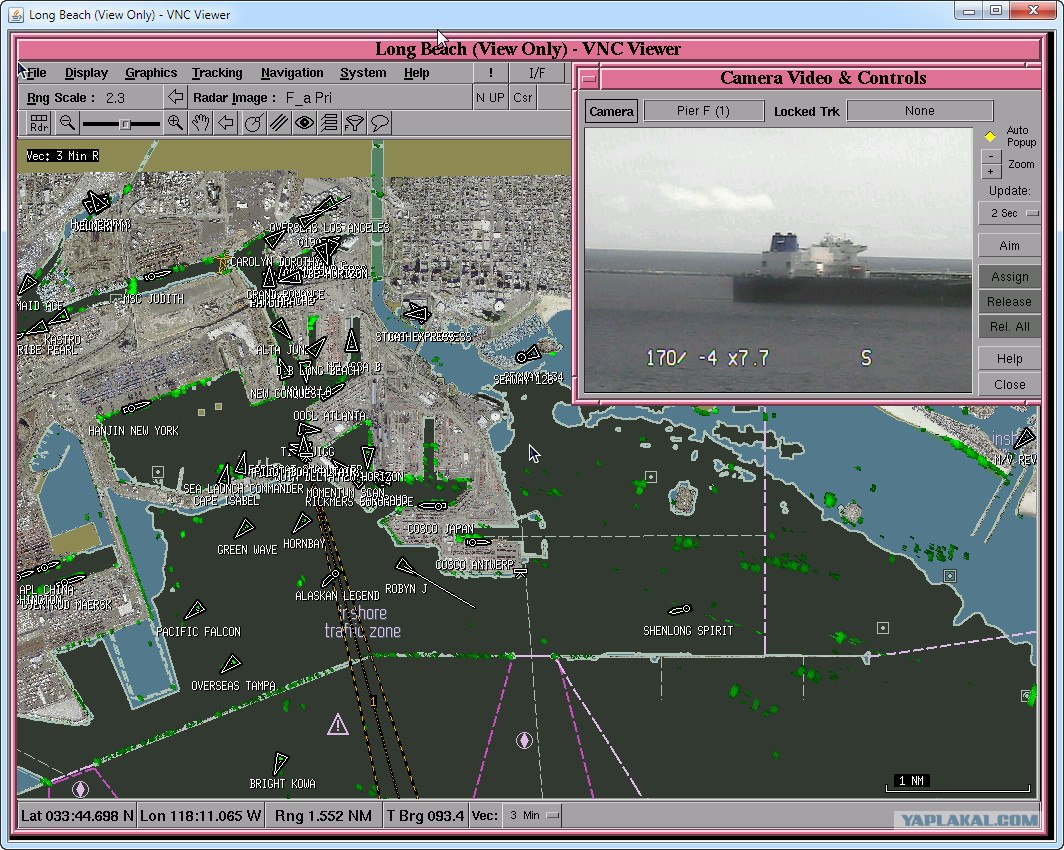
Task: Open the list lines icon
Action: 329,123
